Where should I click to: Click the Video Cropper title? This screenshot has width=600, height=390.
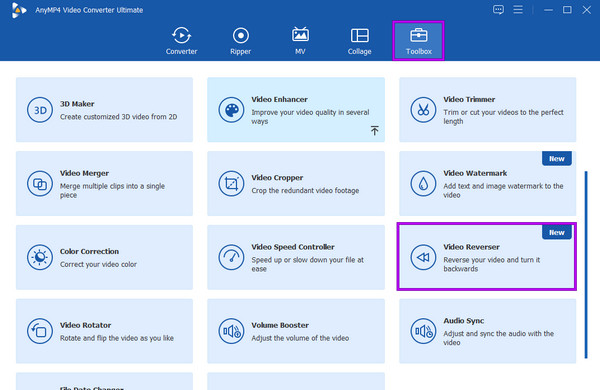coord(277,178)
